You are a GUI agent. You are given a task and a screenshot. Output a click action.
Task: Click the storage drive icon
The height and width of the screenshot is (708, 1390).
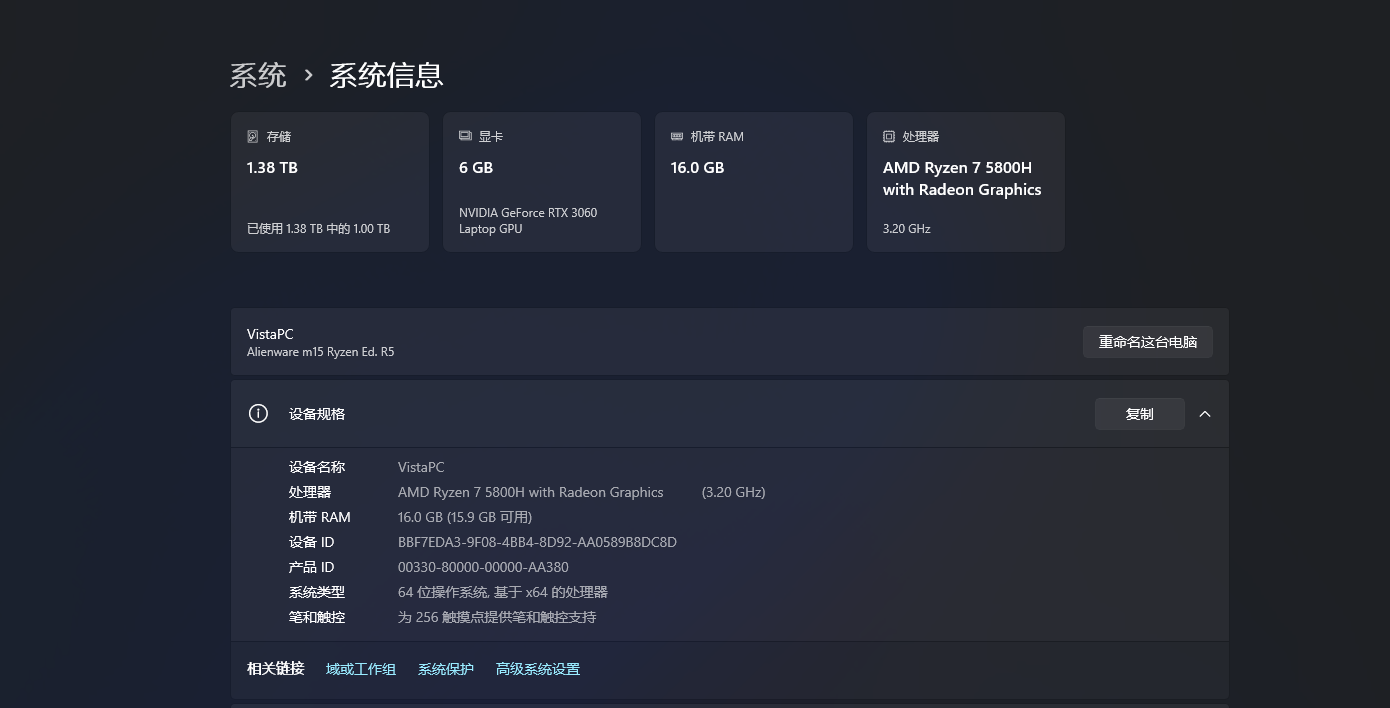pyautogui.click(x=253, y=136)
